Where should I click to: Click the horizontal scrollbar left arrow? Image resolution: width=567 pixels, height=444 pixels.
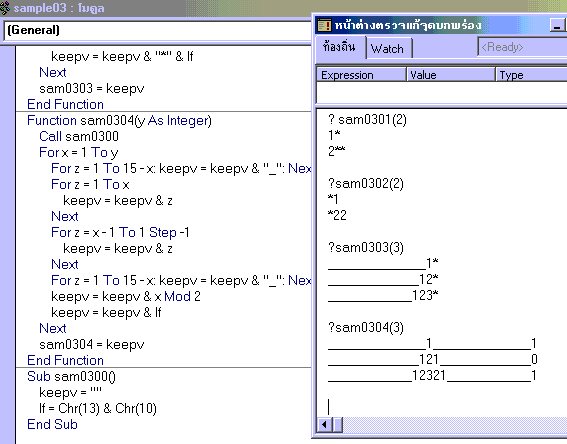click(324, 424)
